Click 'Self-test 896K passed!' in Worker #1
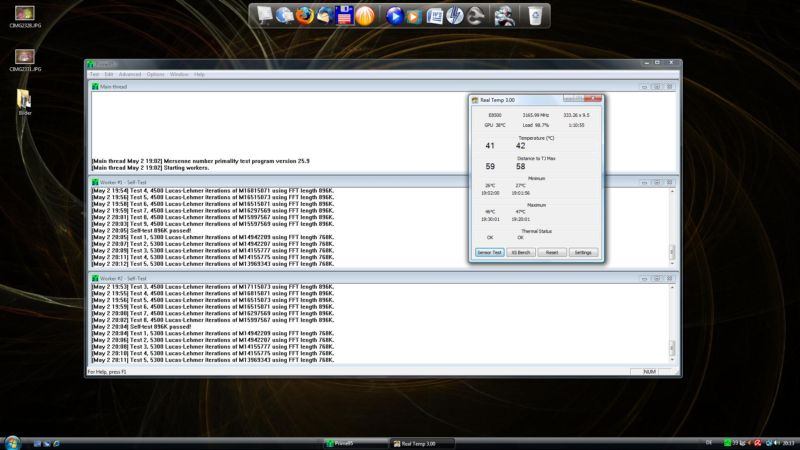This screenshot has width=800, height=450. (x=161, y=231)
